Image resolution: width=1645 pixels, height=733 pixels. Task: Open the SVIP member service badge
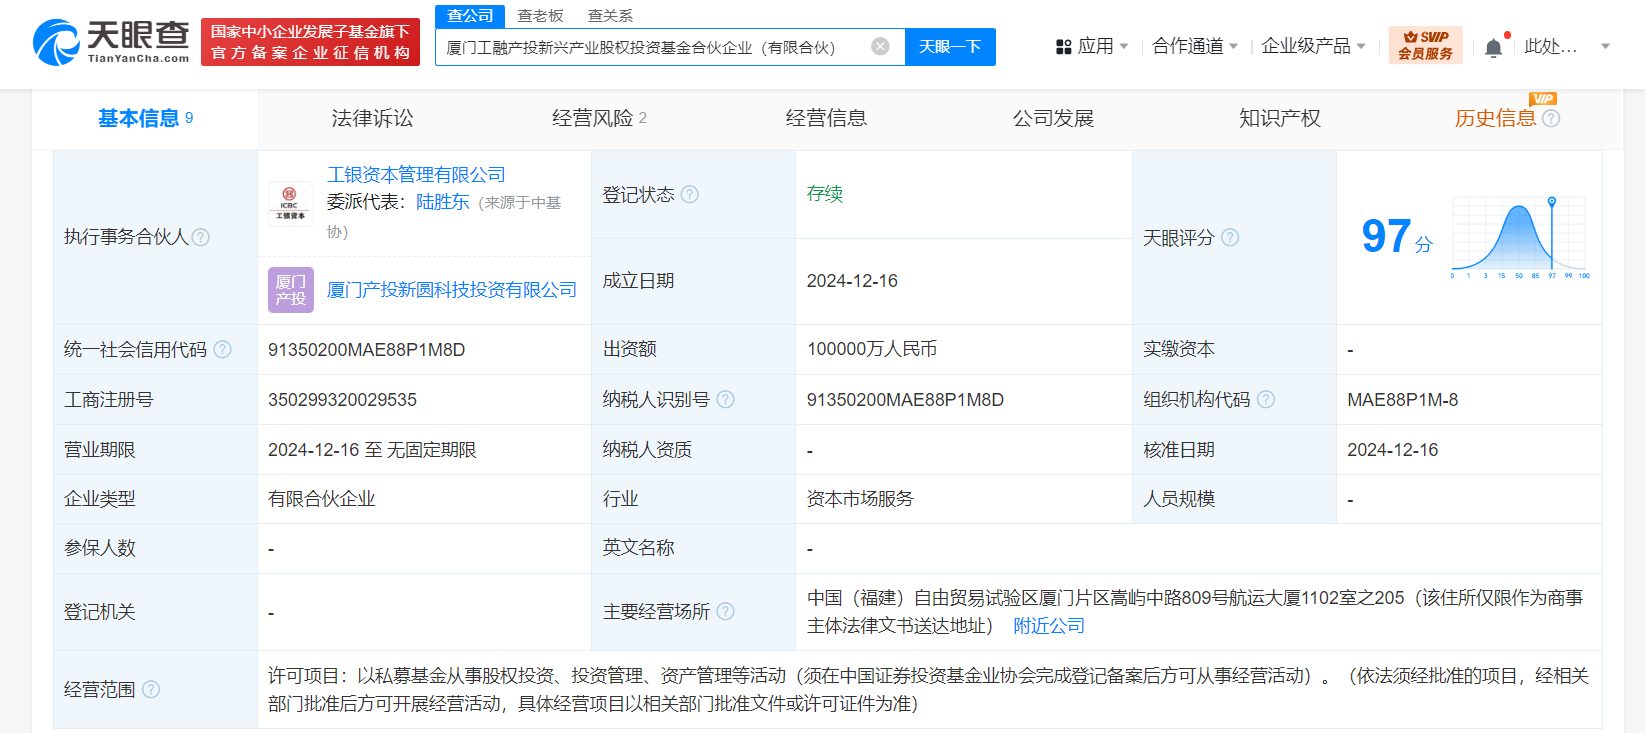coord(1425,45)
